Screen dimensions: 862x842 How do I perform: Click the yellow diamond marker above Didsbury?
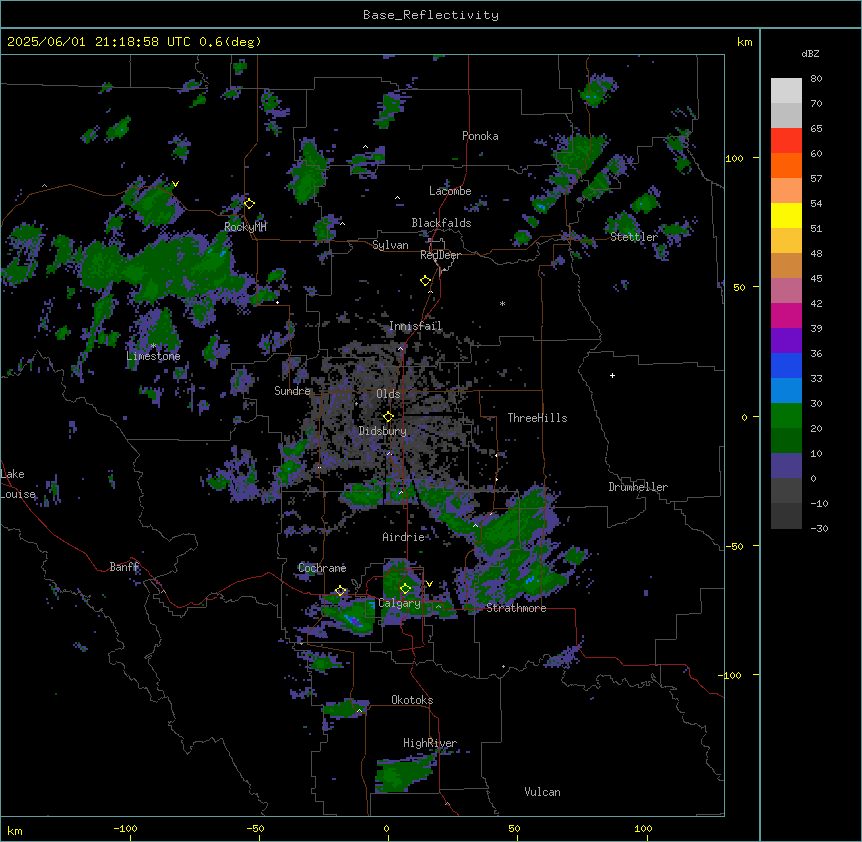tap(388, 416)
